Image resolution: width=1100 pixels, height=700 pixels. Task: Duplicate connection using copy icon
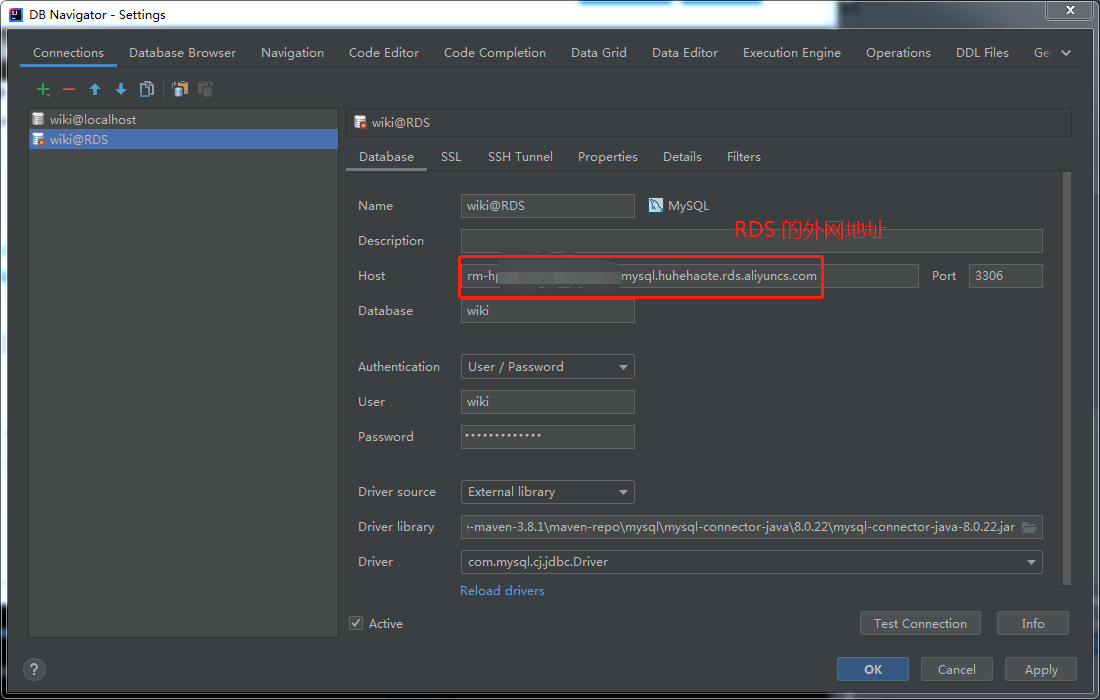point(147,89)
